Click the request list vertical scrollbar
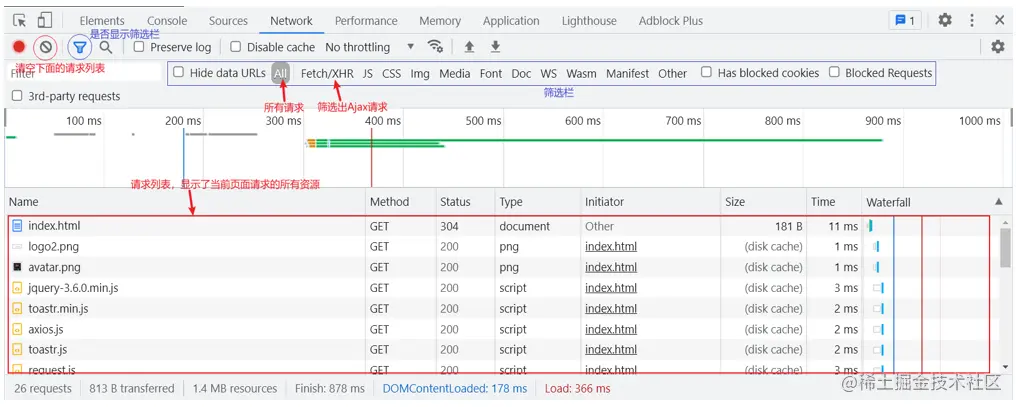The image size is (1016, 407). [x=1005, y=248]
